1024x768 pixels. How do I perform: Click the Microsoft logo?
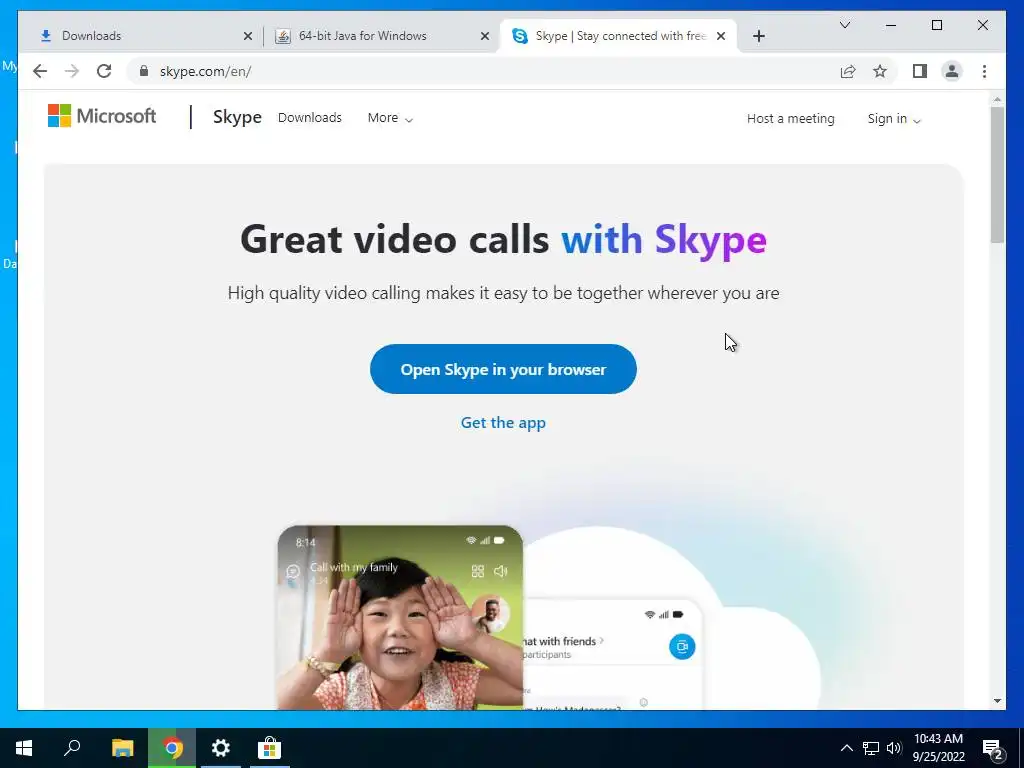(102, 116)
